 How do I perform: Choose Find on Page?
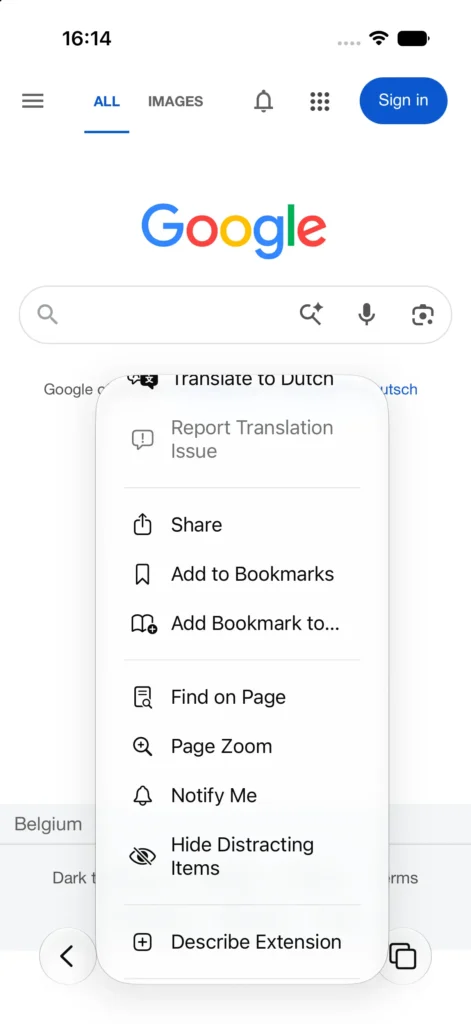point(242,697)
